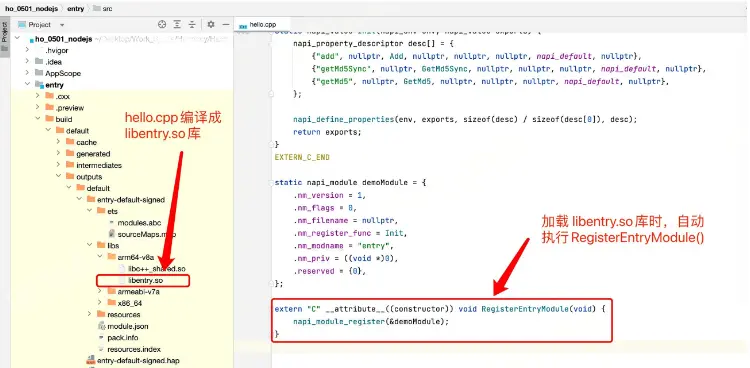This screenshot has height=368, width=750.
Task: Expand the cache folder chevron
Action: [58, 142]
